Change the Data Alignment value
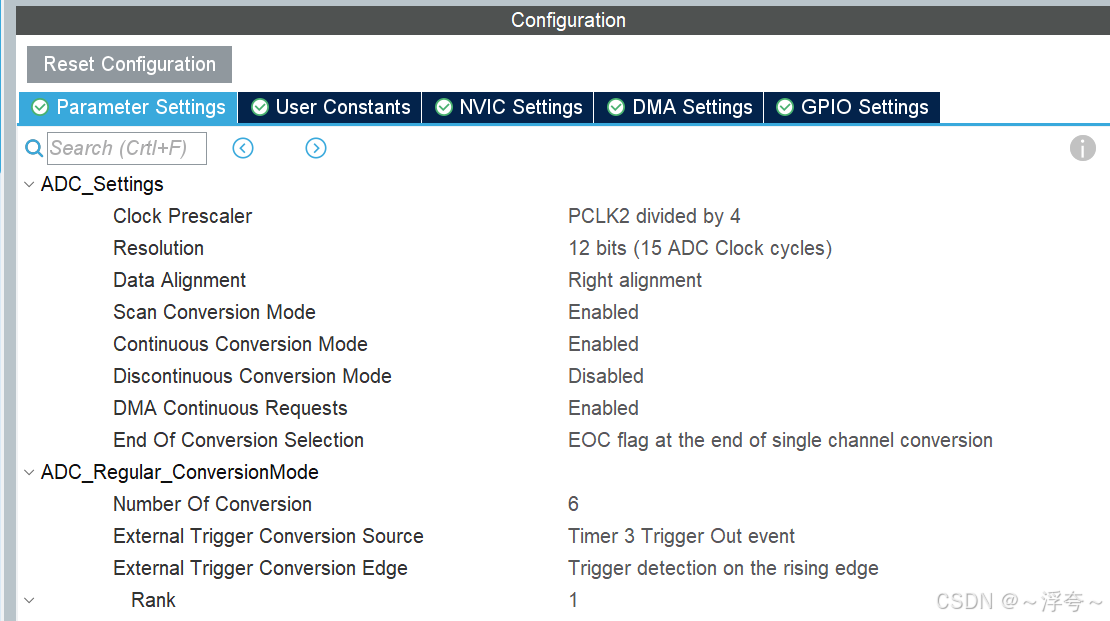The image size is (1110, 621). [x=635, y=280]
